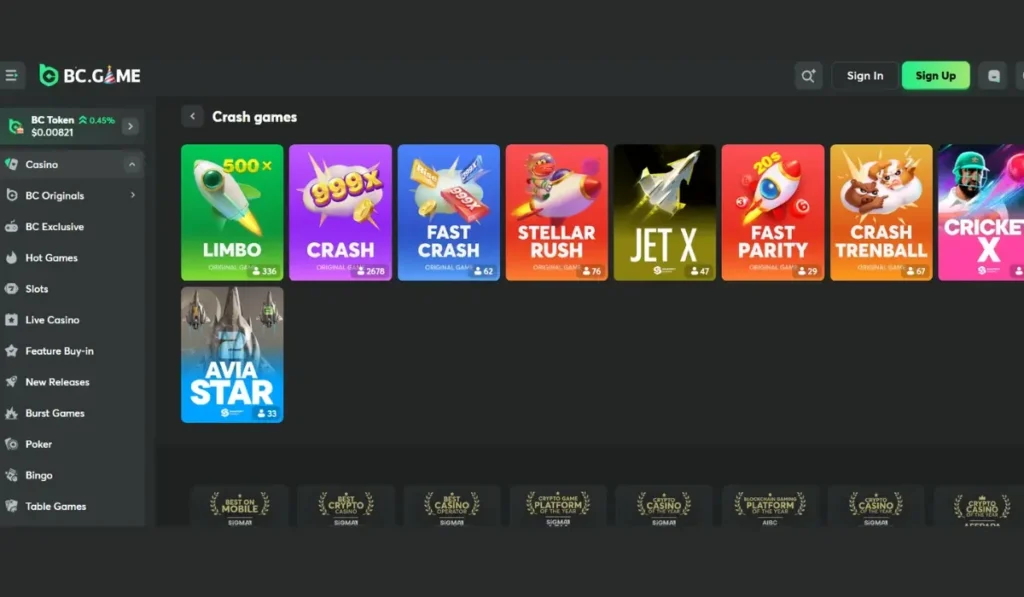Expand the BC Token balance panel arrow
1024x597 pixels.
click(129, 126)
